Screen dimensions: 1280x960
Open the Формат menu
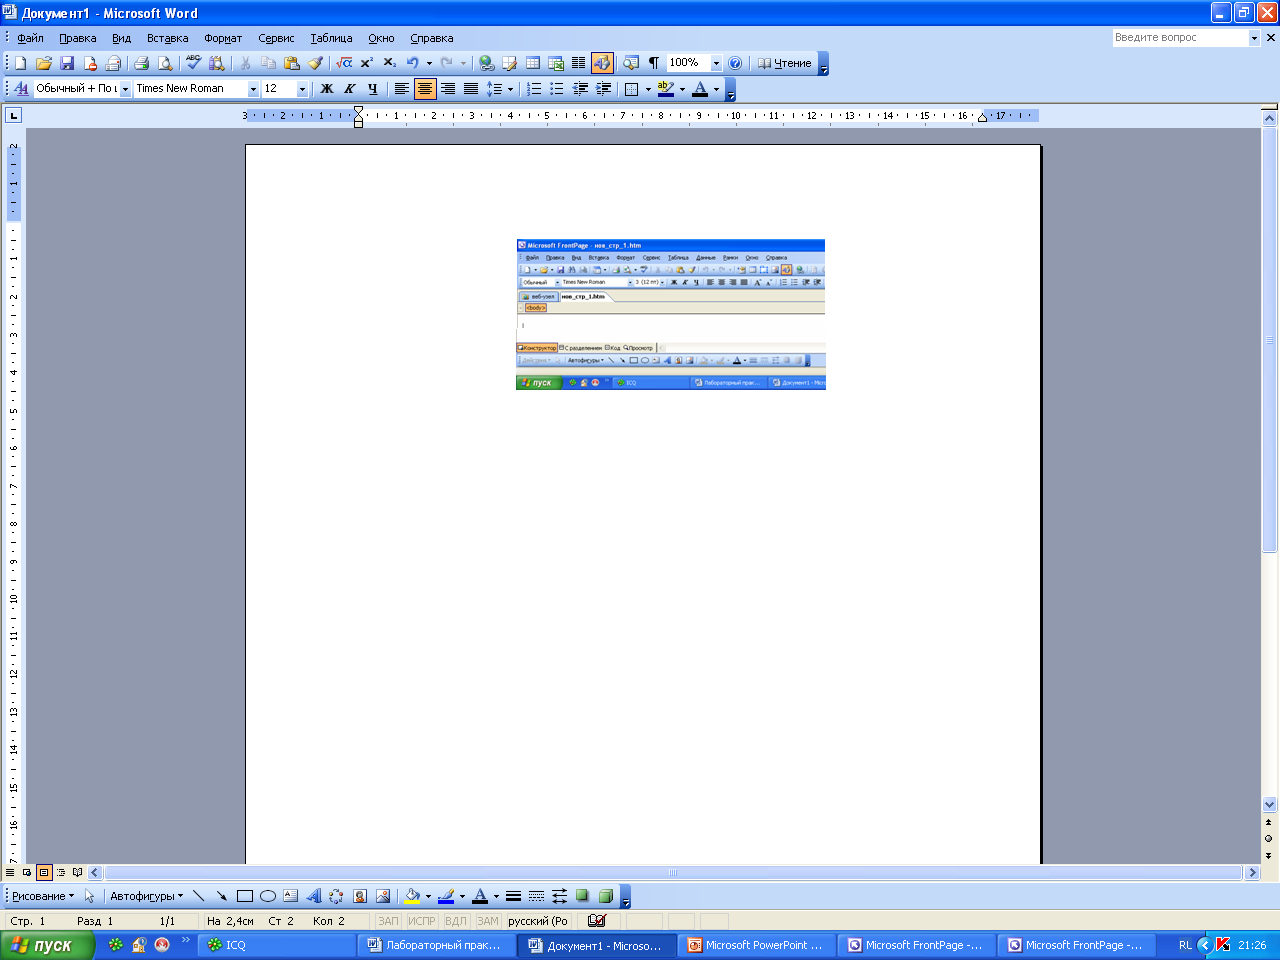[x=223, y=38]
